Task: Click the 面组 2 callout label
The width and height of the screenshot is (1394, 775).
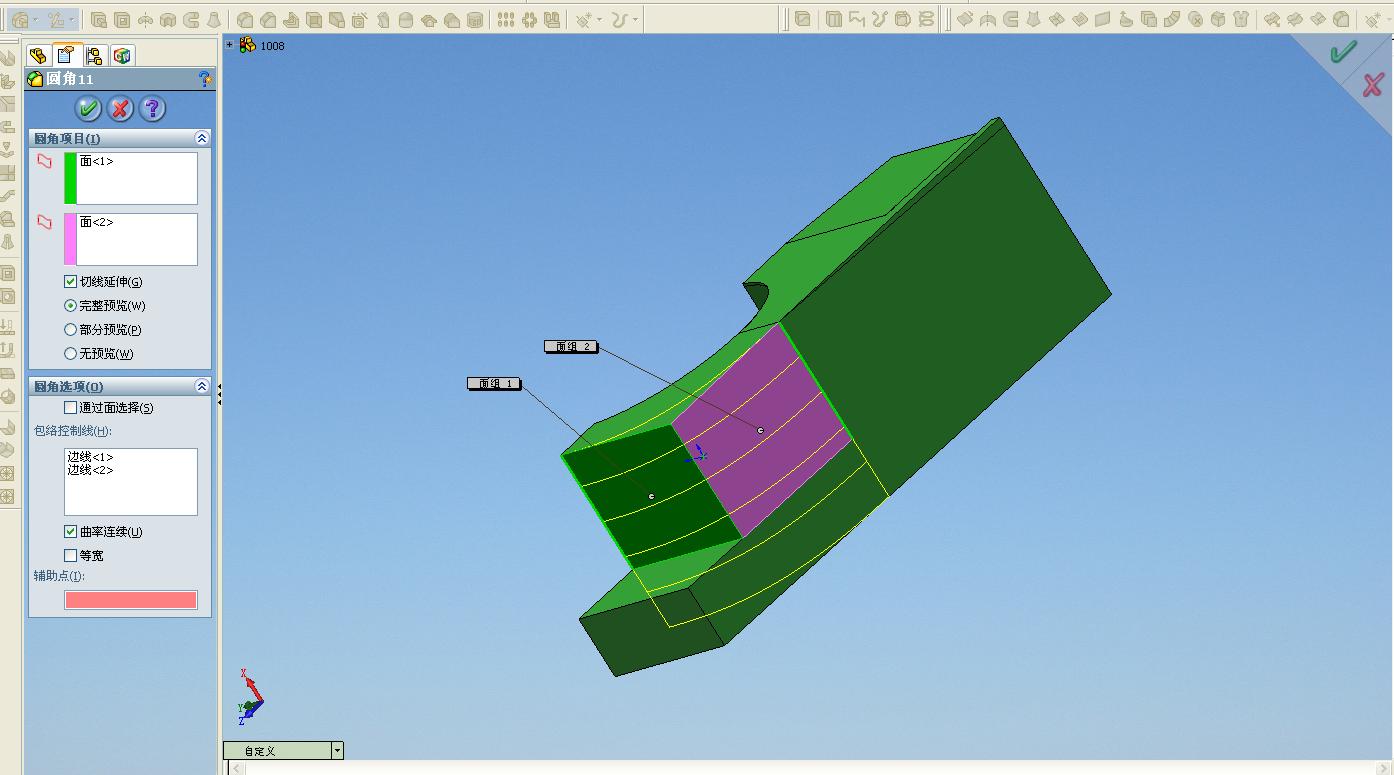Action: [571, 347]
